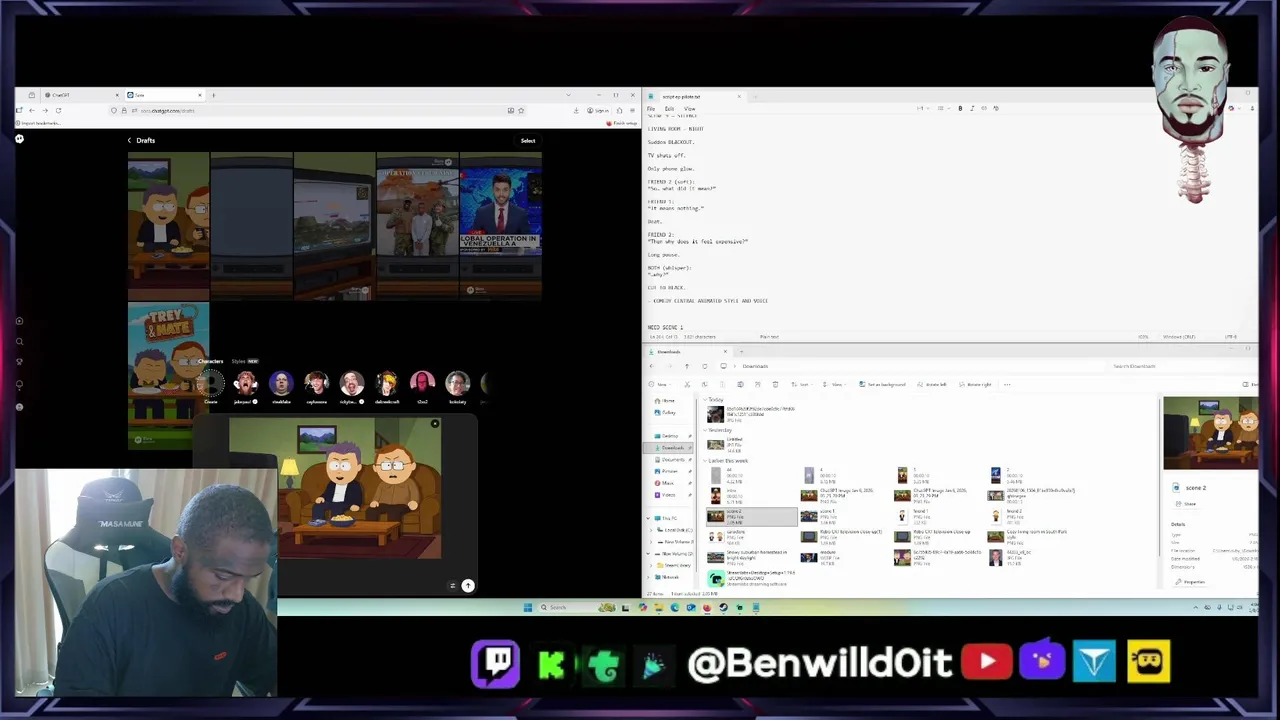1280x720 pixels.
Task: Open the browser downloads panel
Action: point(576,110)
